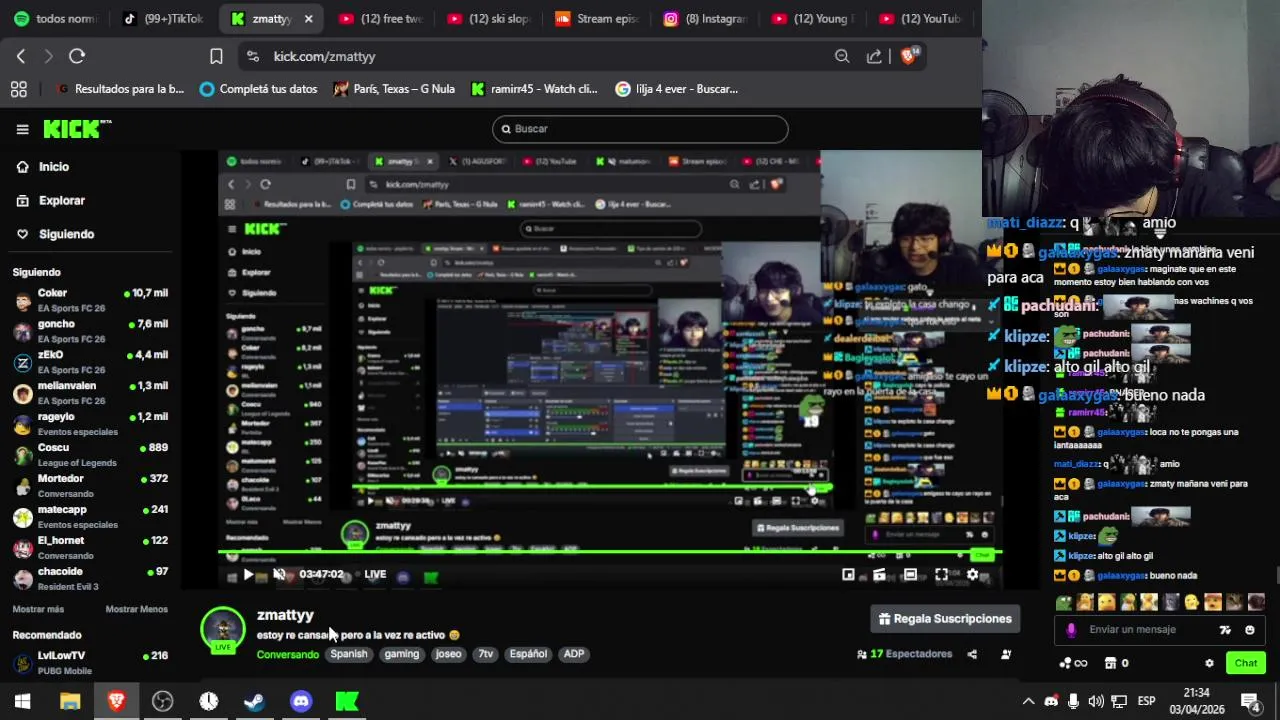Select the 7tv tag

(x=486, y=654)
